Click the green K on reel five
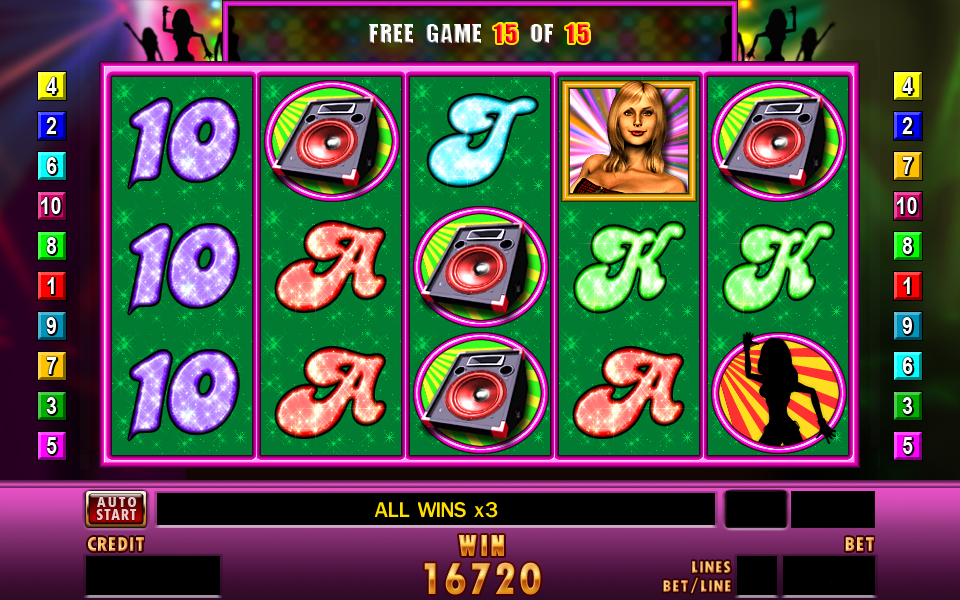 tap(778, 267)
